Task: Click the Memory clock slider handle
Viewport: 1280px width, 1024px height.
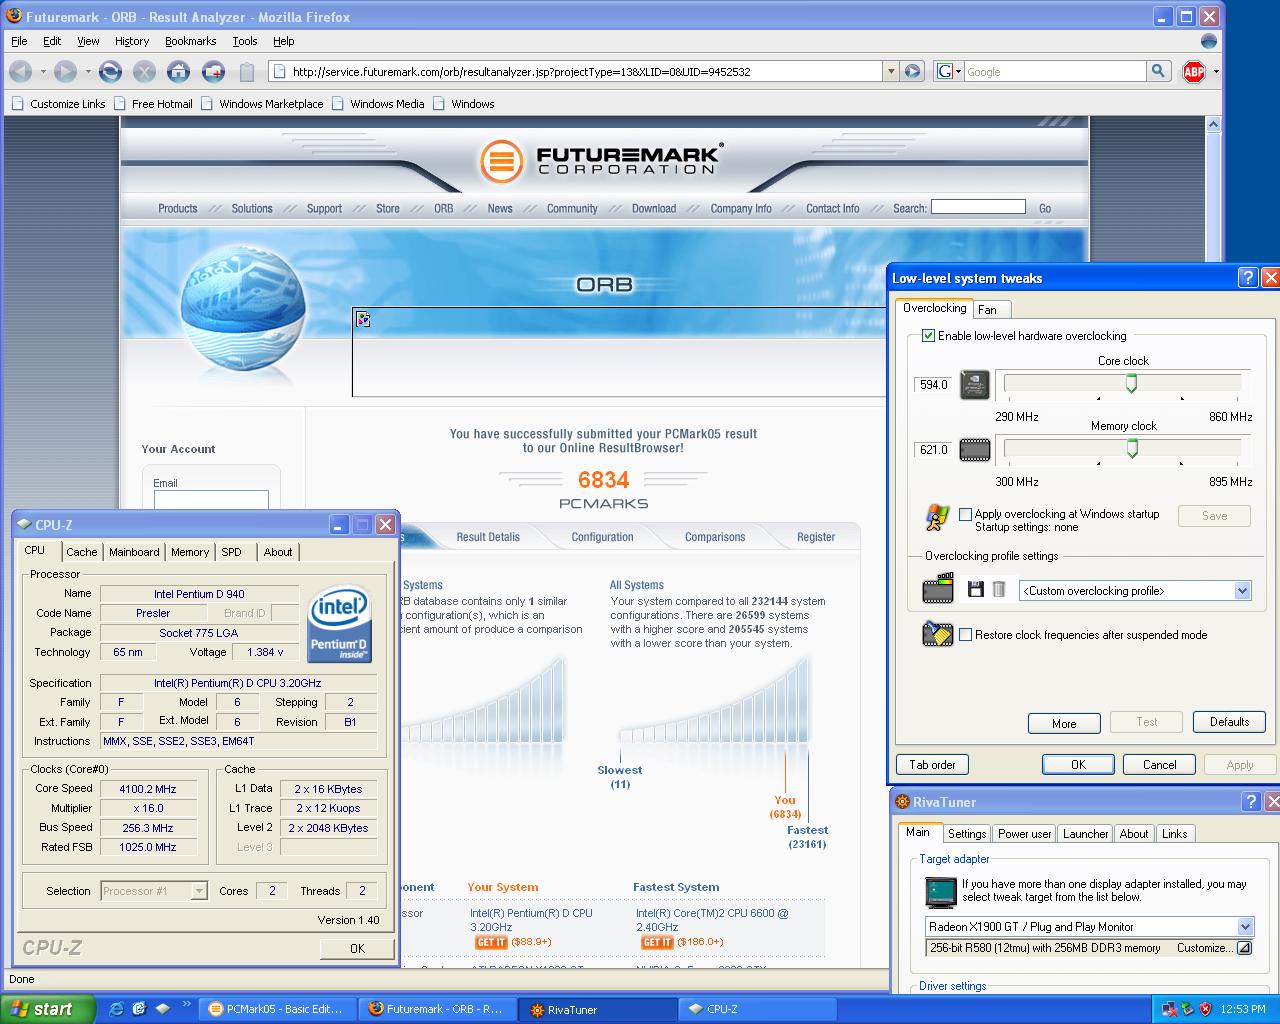Action: pos(1132,449)
